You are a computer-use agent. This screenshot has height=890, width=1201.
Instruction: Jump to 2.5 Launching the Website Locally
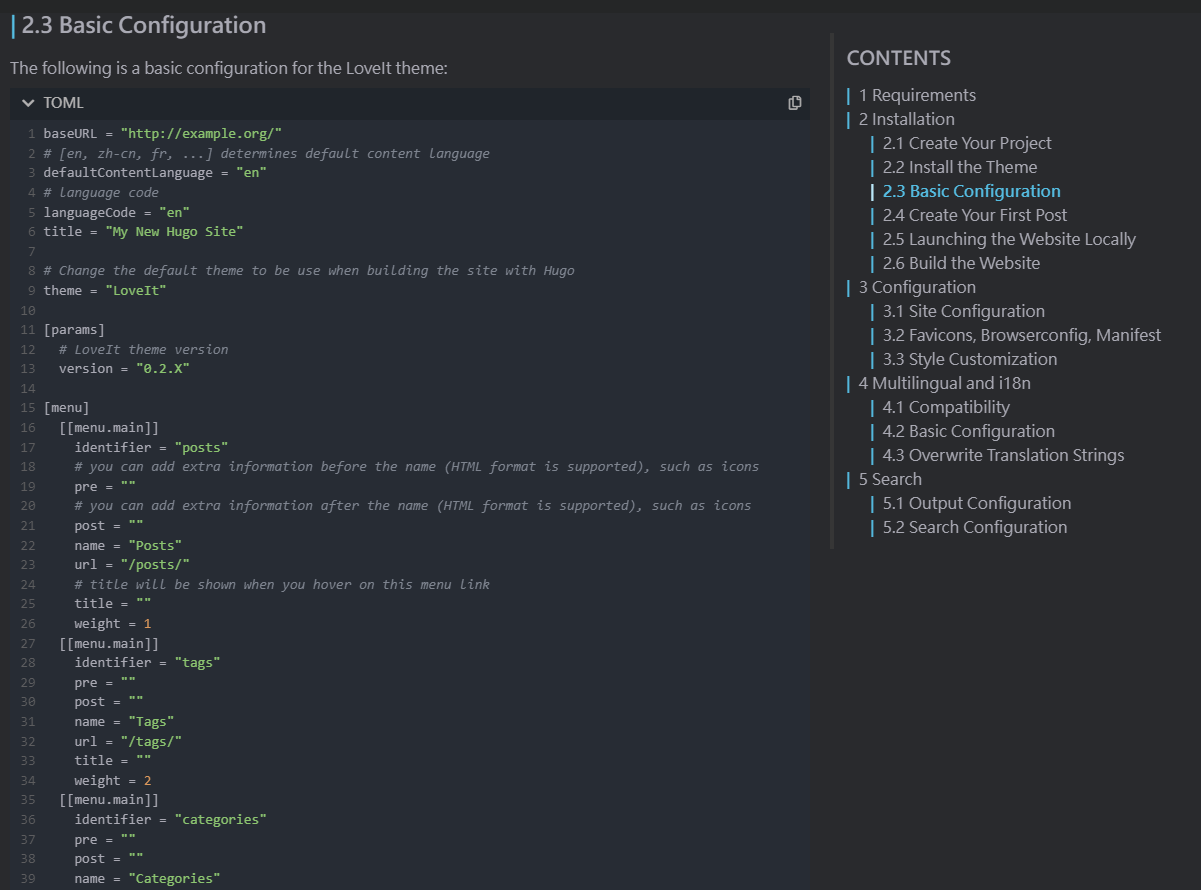point(1008,238)
